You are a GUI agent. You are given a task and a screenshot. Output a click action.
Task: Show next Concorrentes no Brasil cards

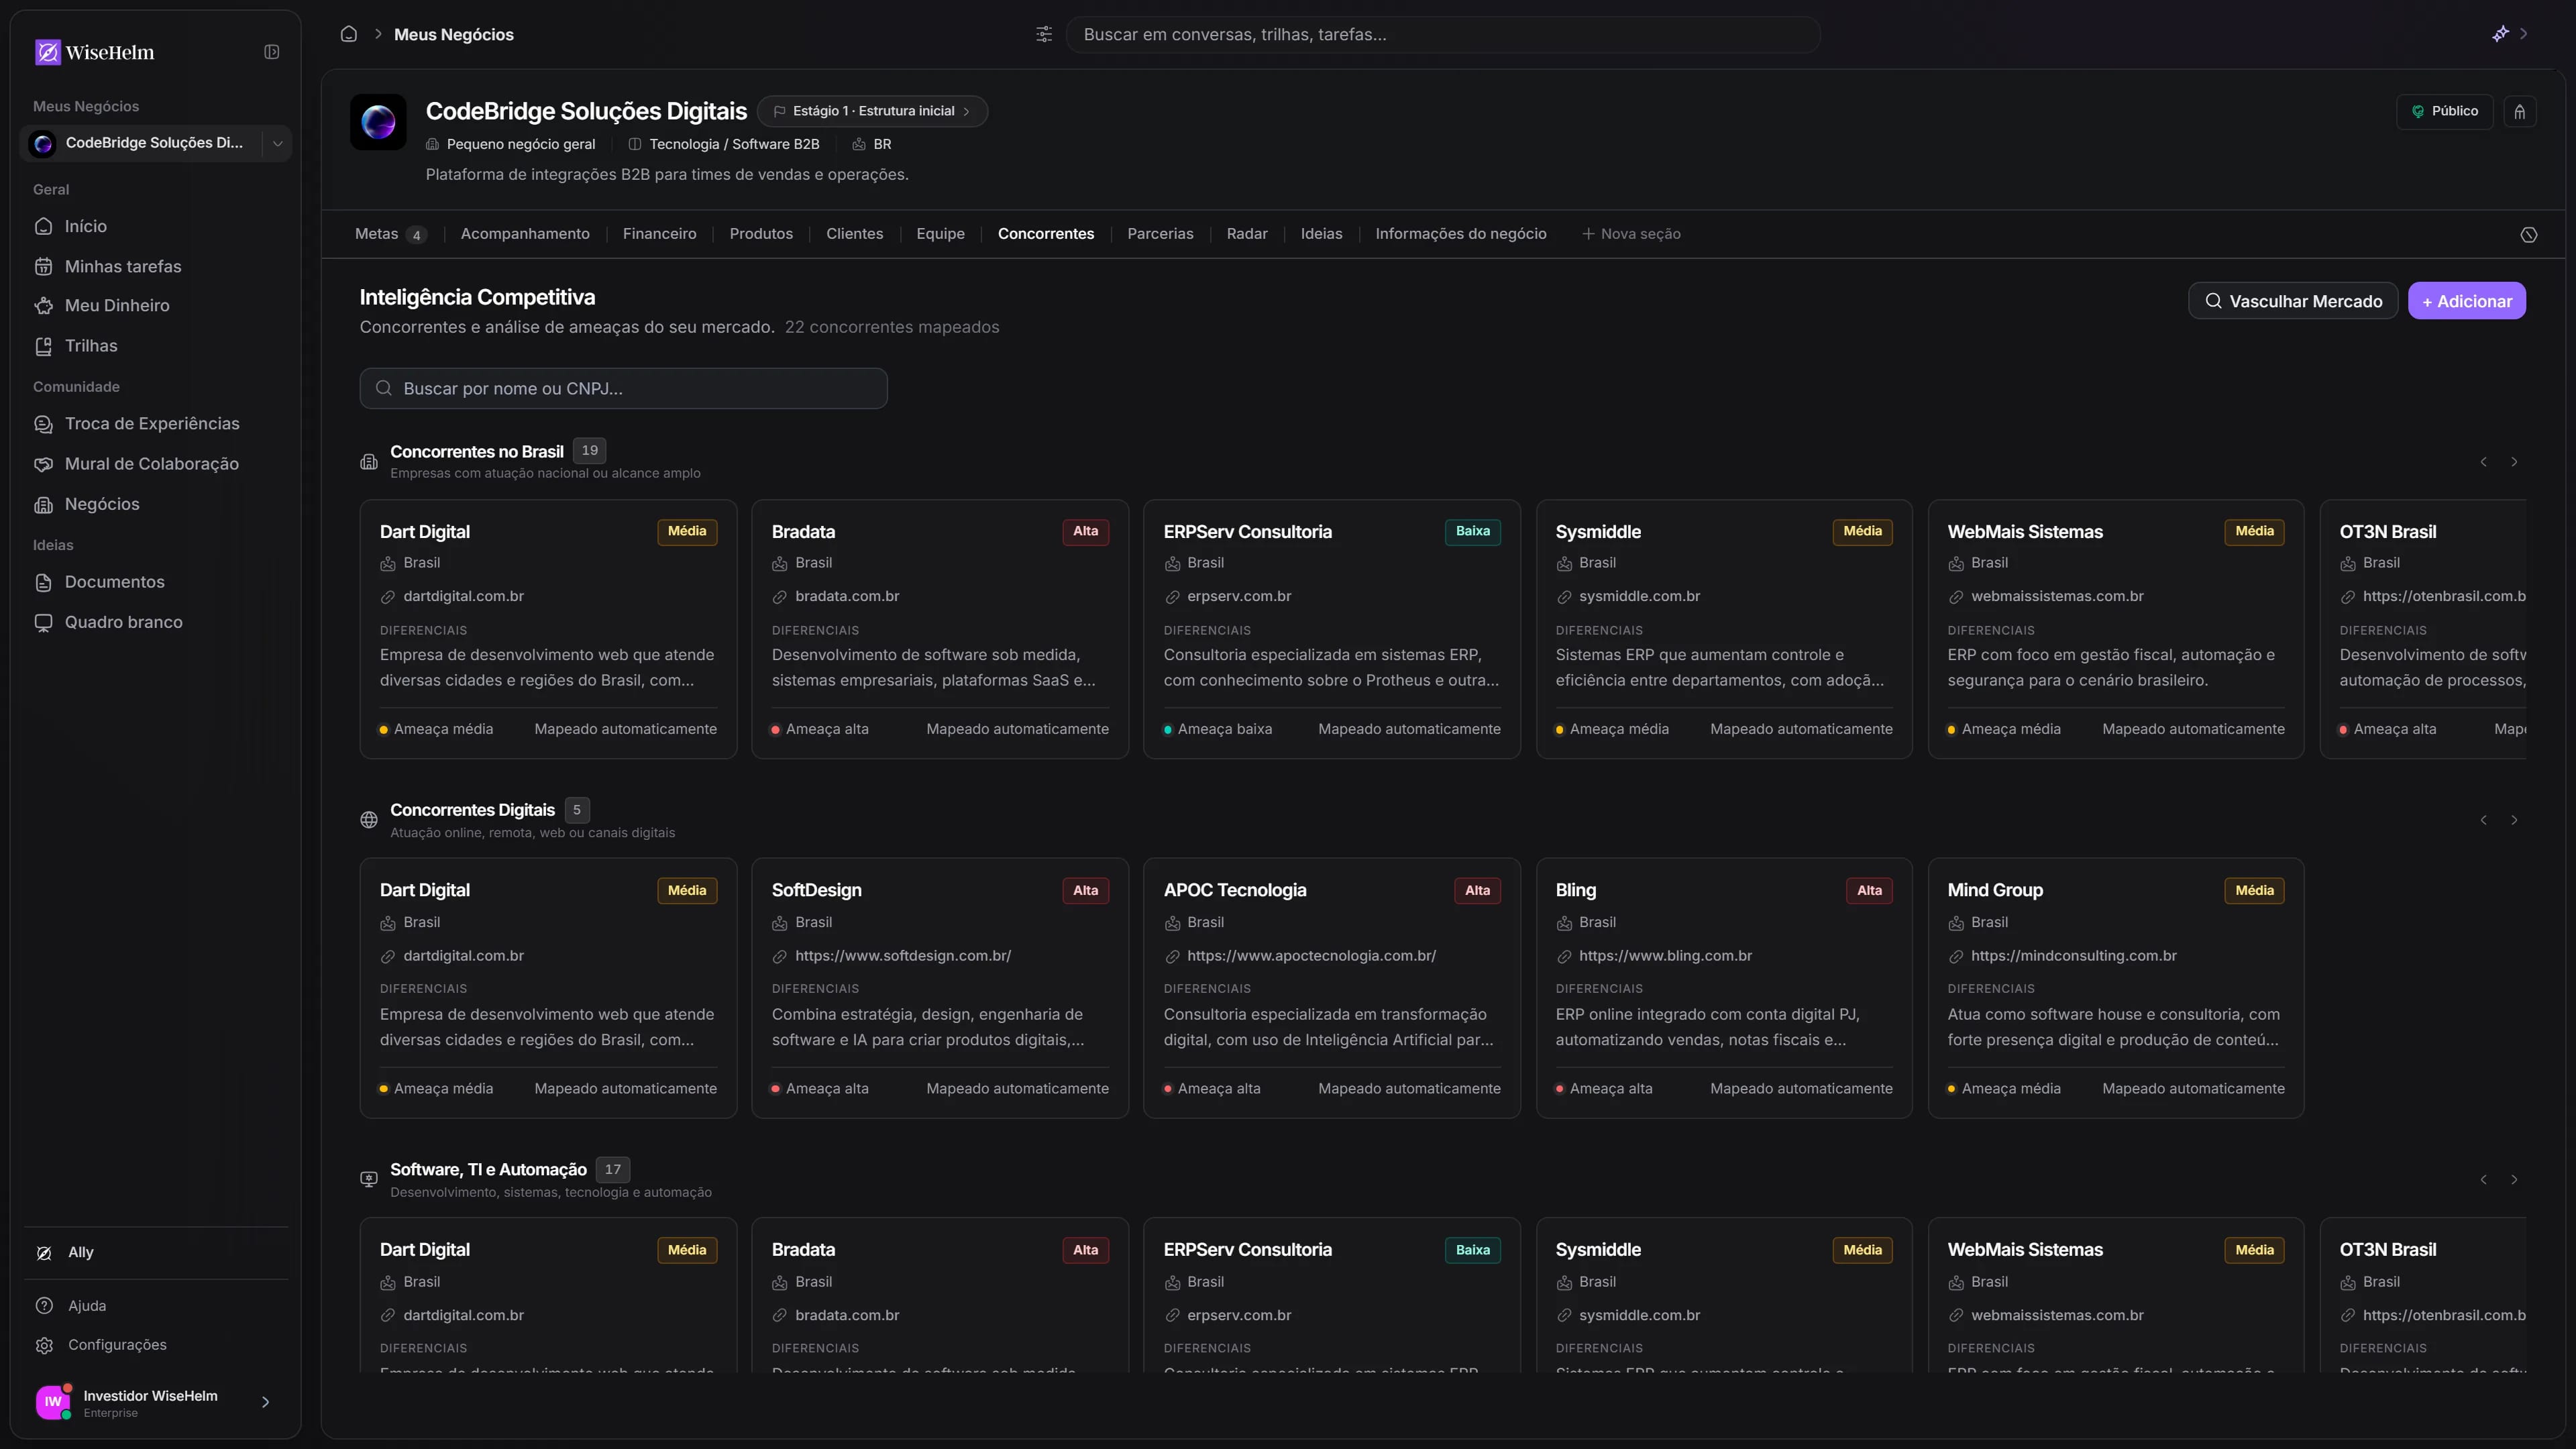[x=2514, y=461]
